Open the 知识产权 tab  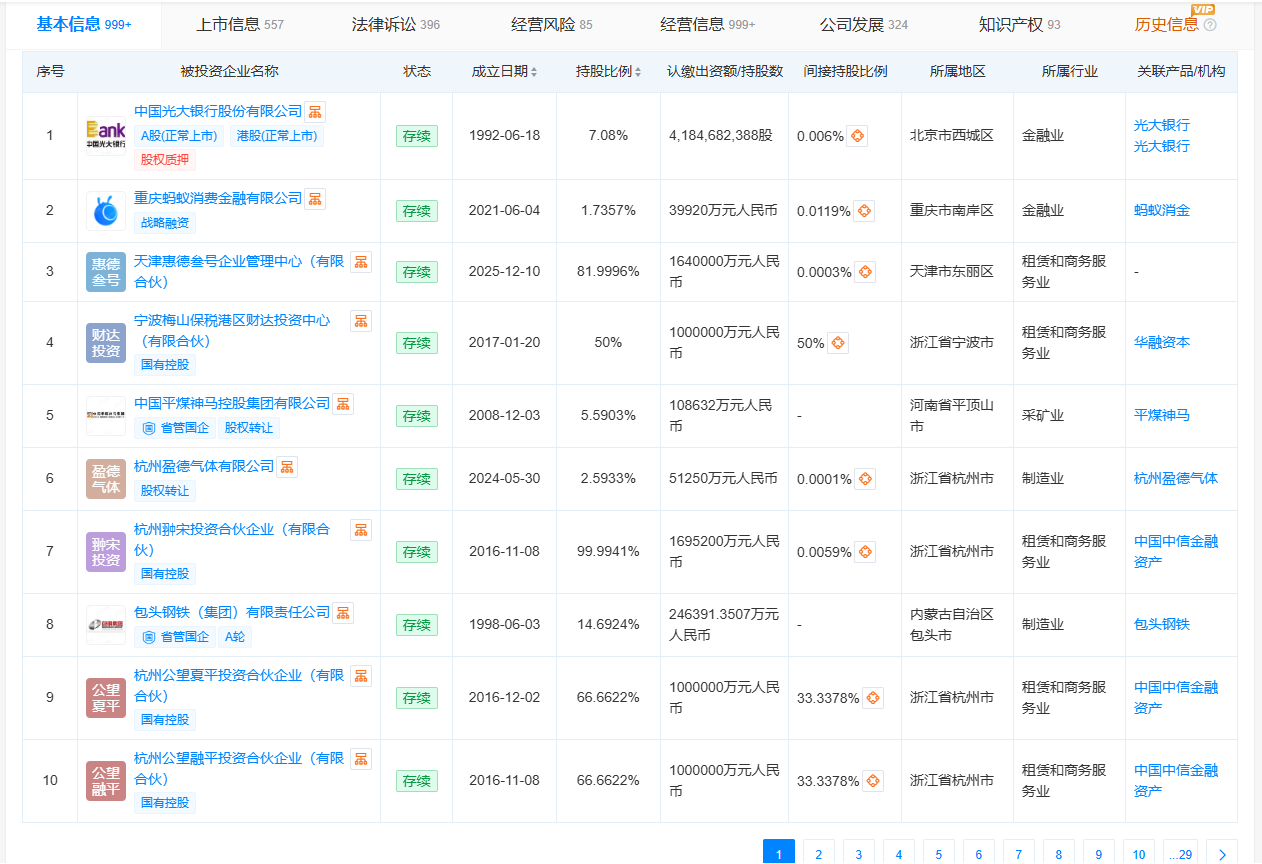coord(1020,24)
